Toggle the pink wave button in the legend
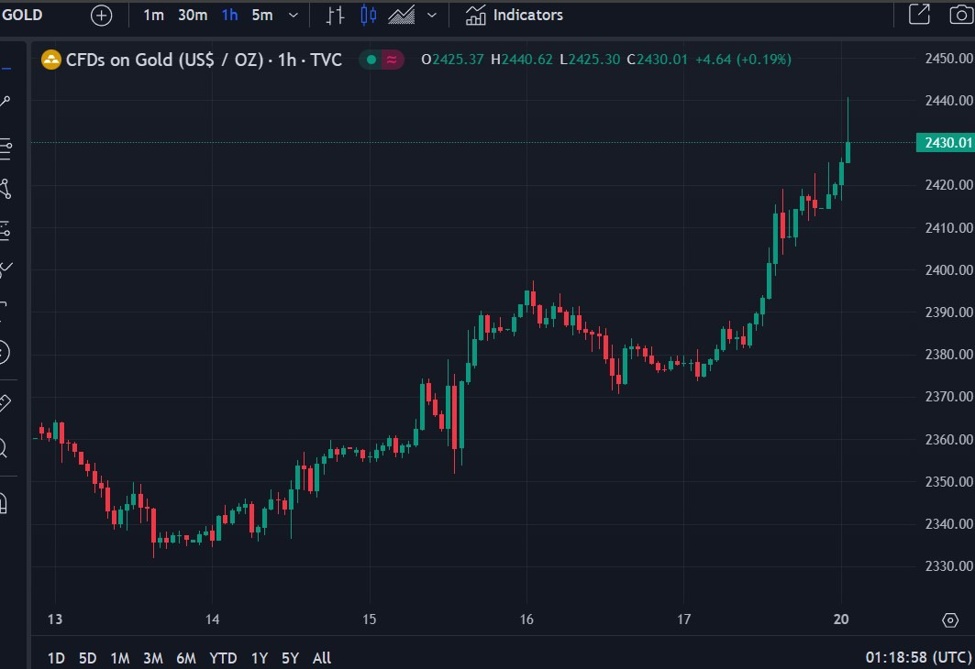Viewport: 975px width, 669px height. pos(390,60)
